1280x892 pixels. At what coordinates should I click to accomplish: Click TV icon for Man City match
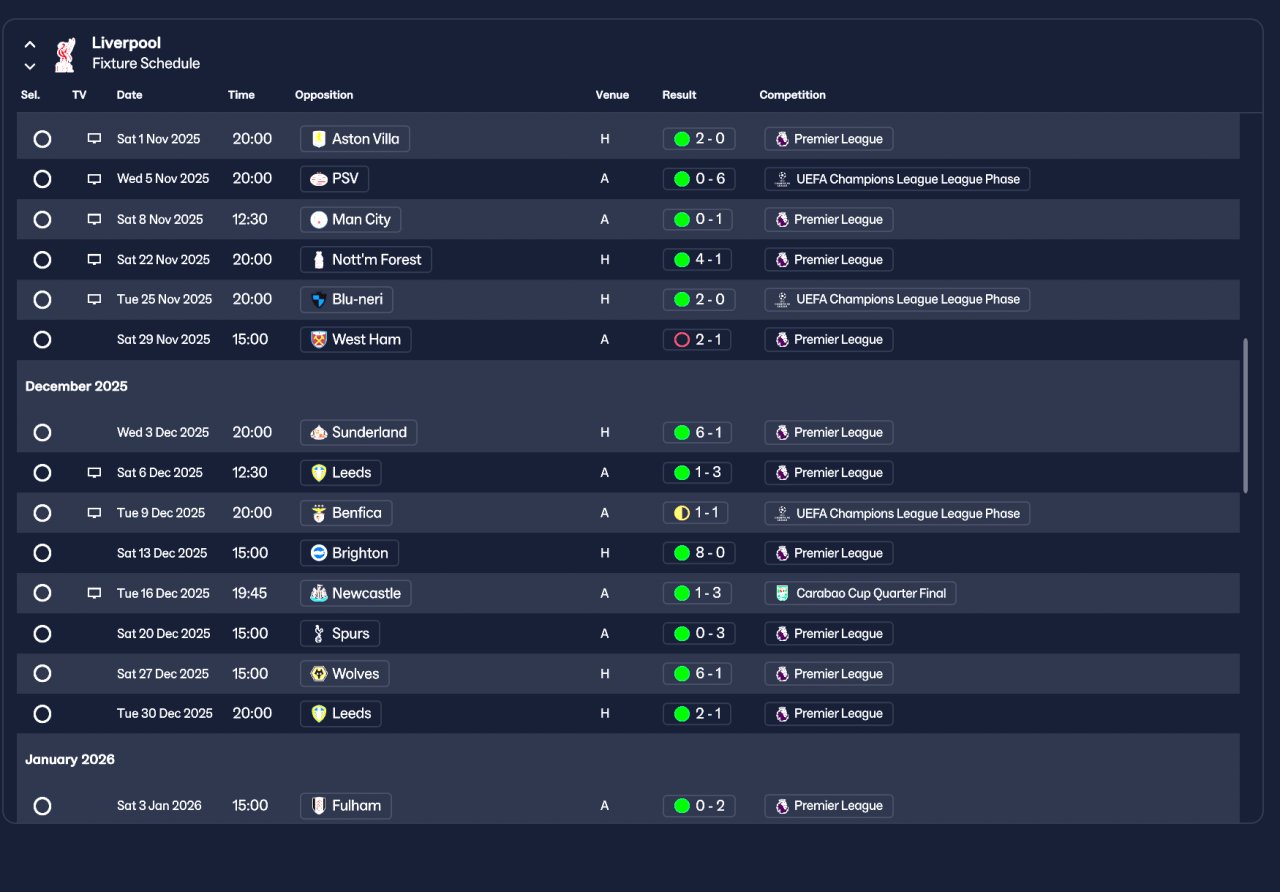(x=94, y=219)
